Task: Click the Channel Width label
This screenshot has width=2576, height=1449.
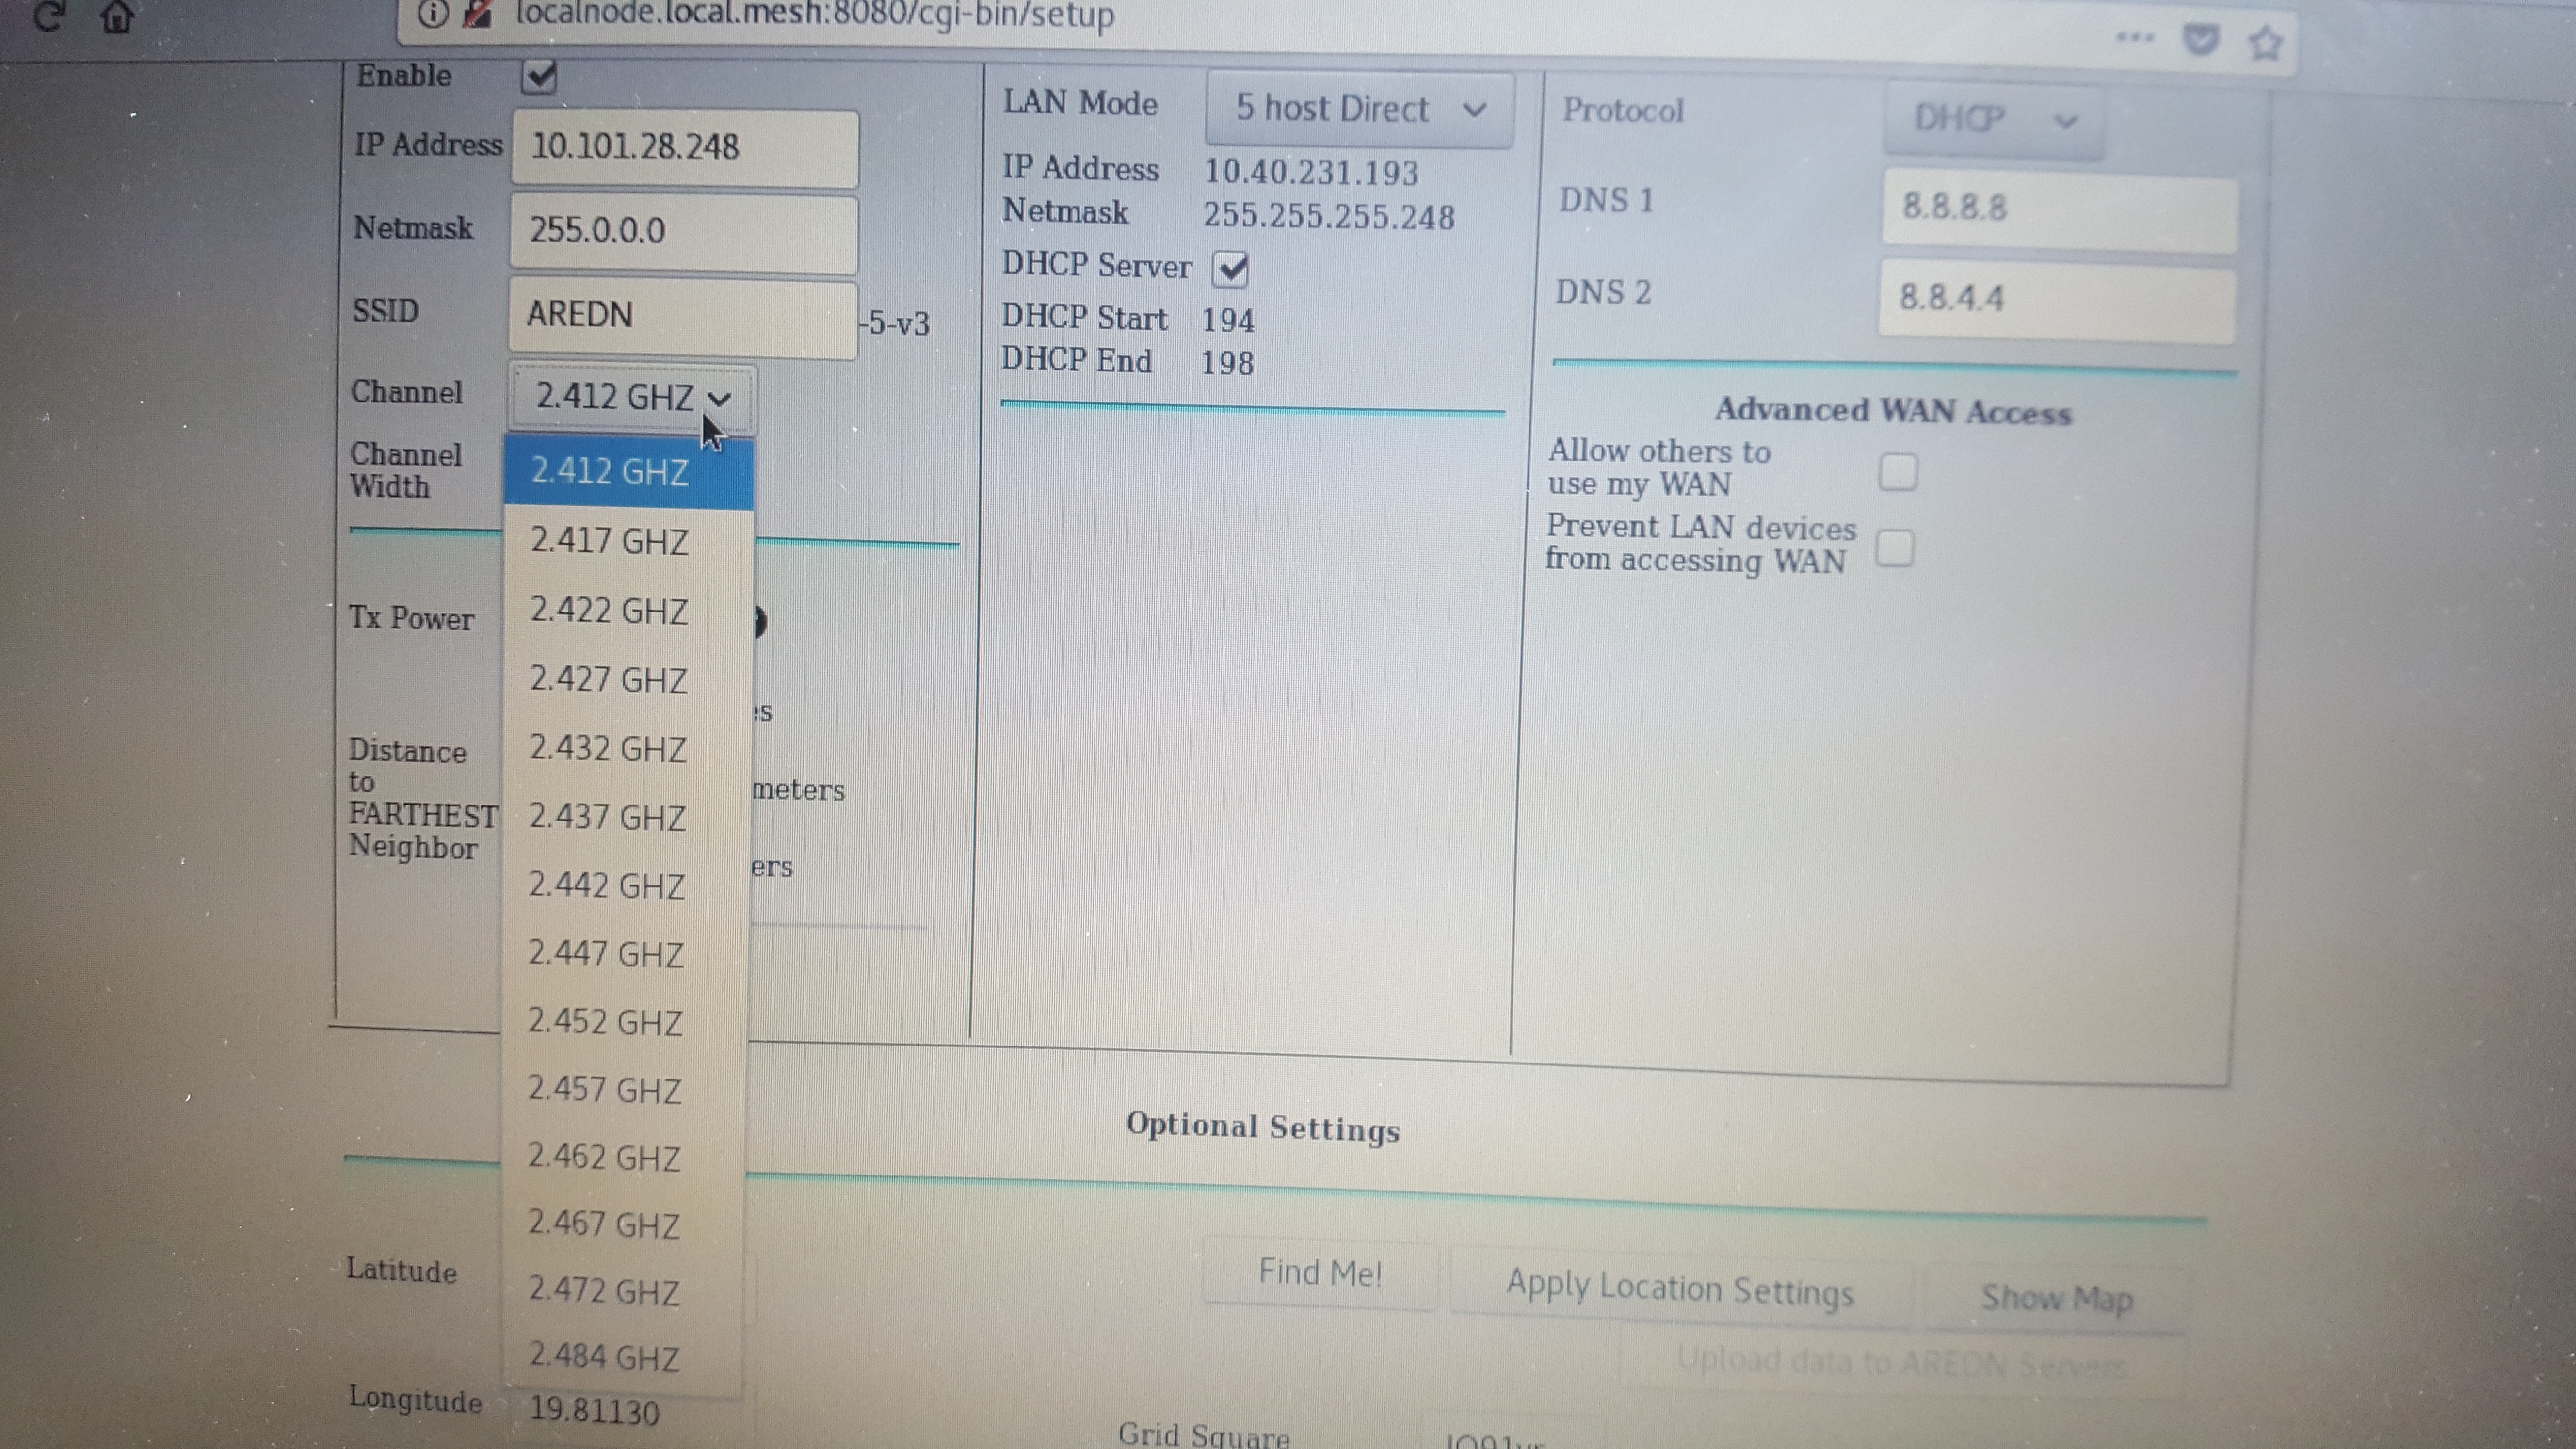Action: [x=405, y=470]
